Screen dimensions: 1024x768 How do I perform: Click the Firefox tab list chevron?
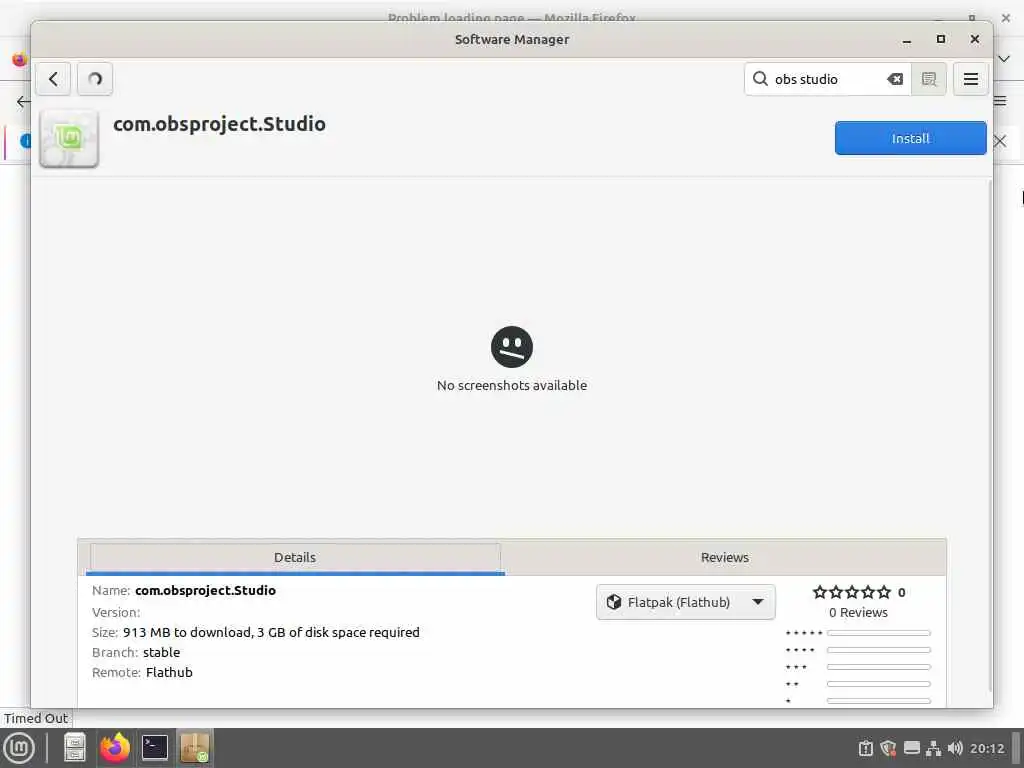[x=1004, y=59]
